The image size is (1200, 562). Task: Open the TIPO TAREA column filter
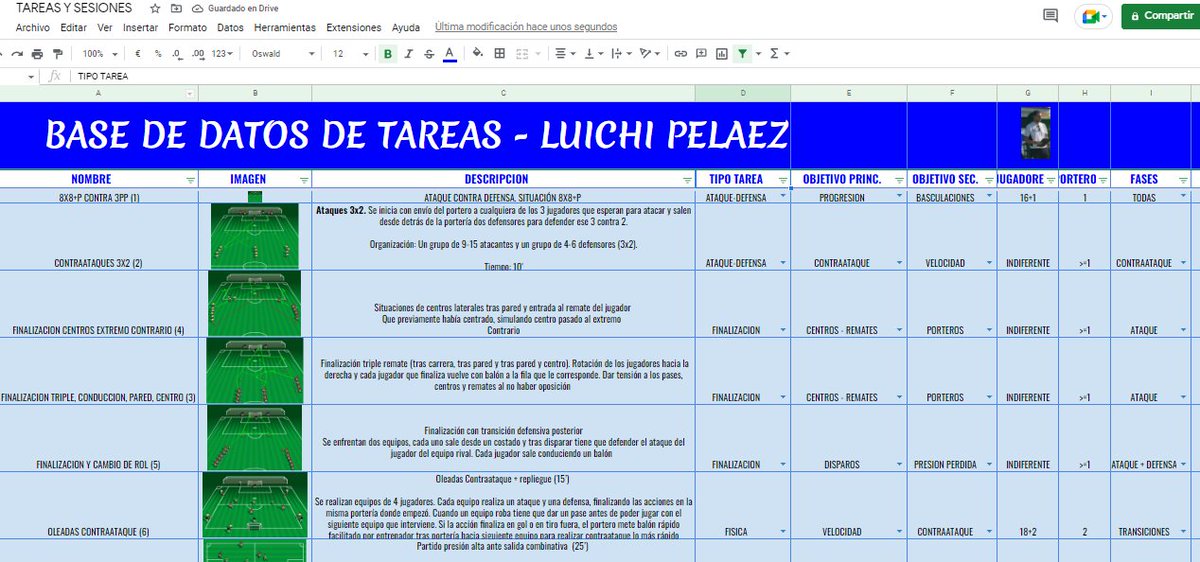pos(782,180)
